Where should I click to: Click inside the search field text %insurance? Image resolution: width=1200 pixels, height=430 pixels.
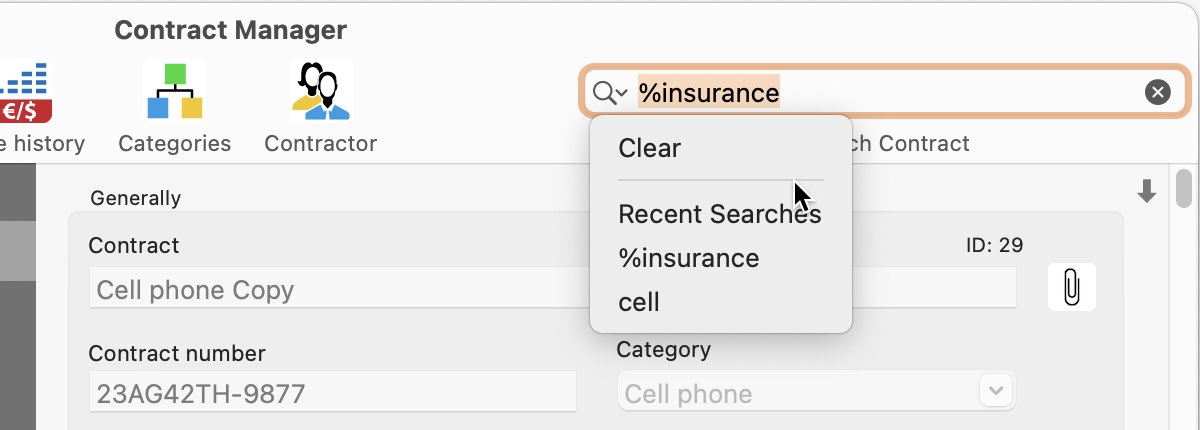[x=709, y=93]
